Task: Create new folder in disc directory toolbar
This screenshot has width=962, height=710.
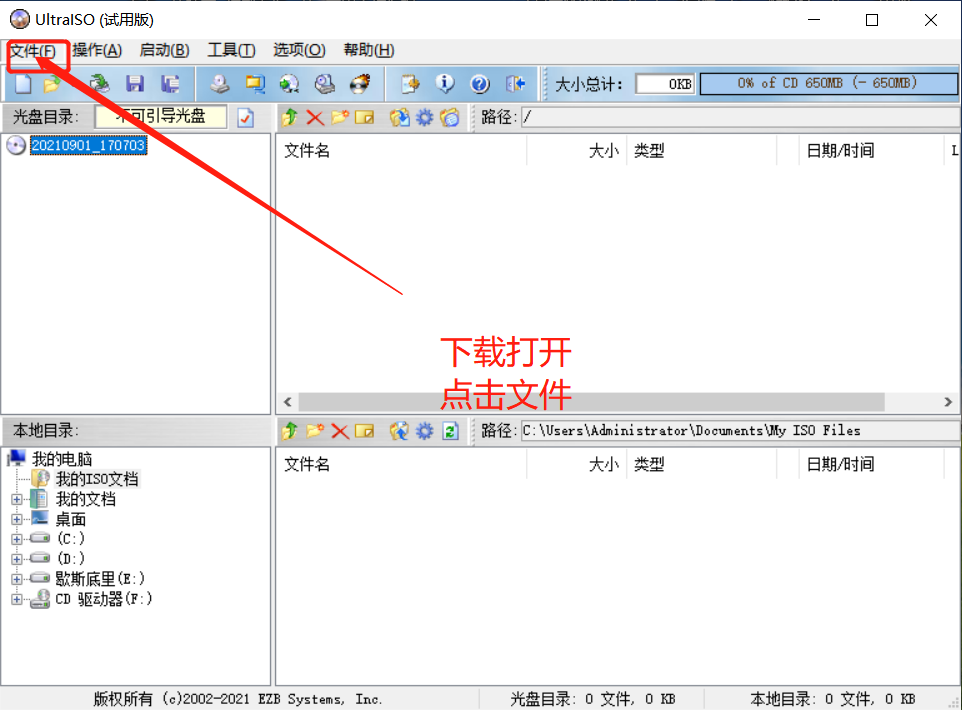Action: click(339, 117)
